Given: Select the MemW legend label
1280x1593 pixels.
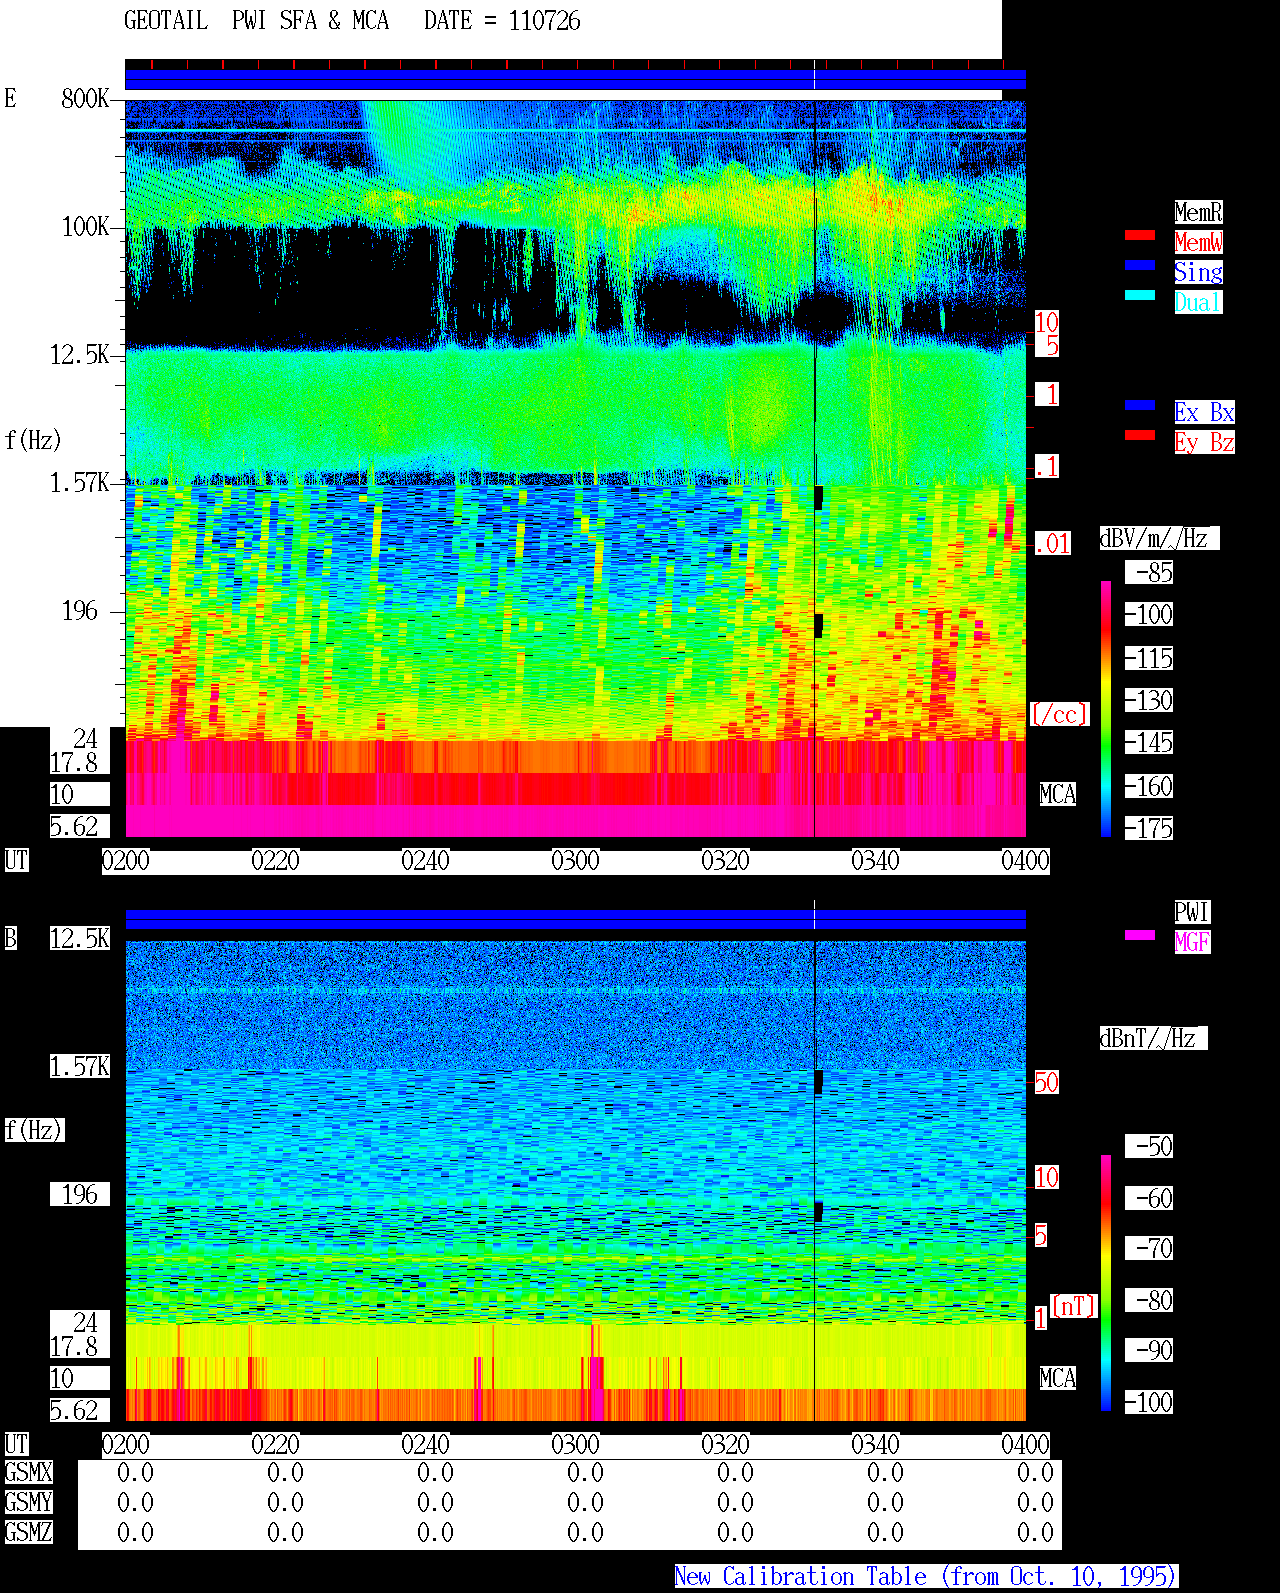Looking at the screenshot, I should click(x=1198, y=242).
